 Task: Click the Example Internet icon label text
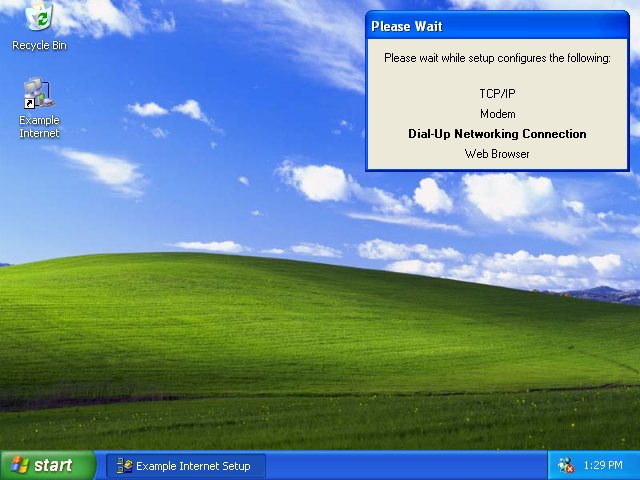[39, 127]
